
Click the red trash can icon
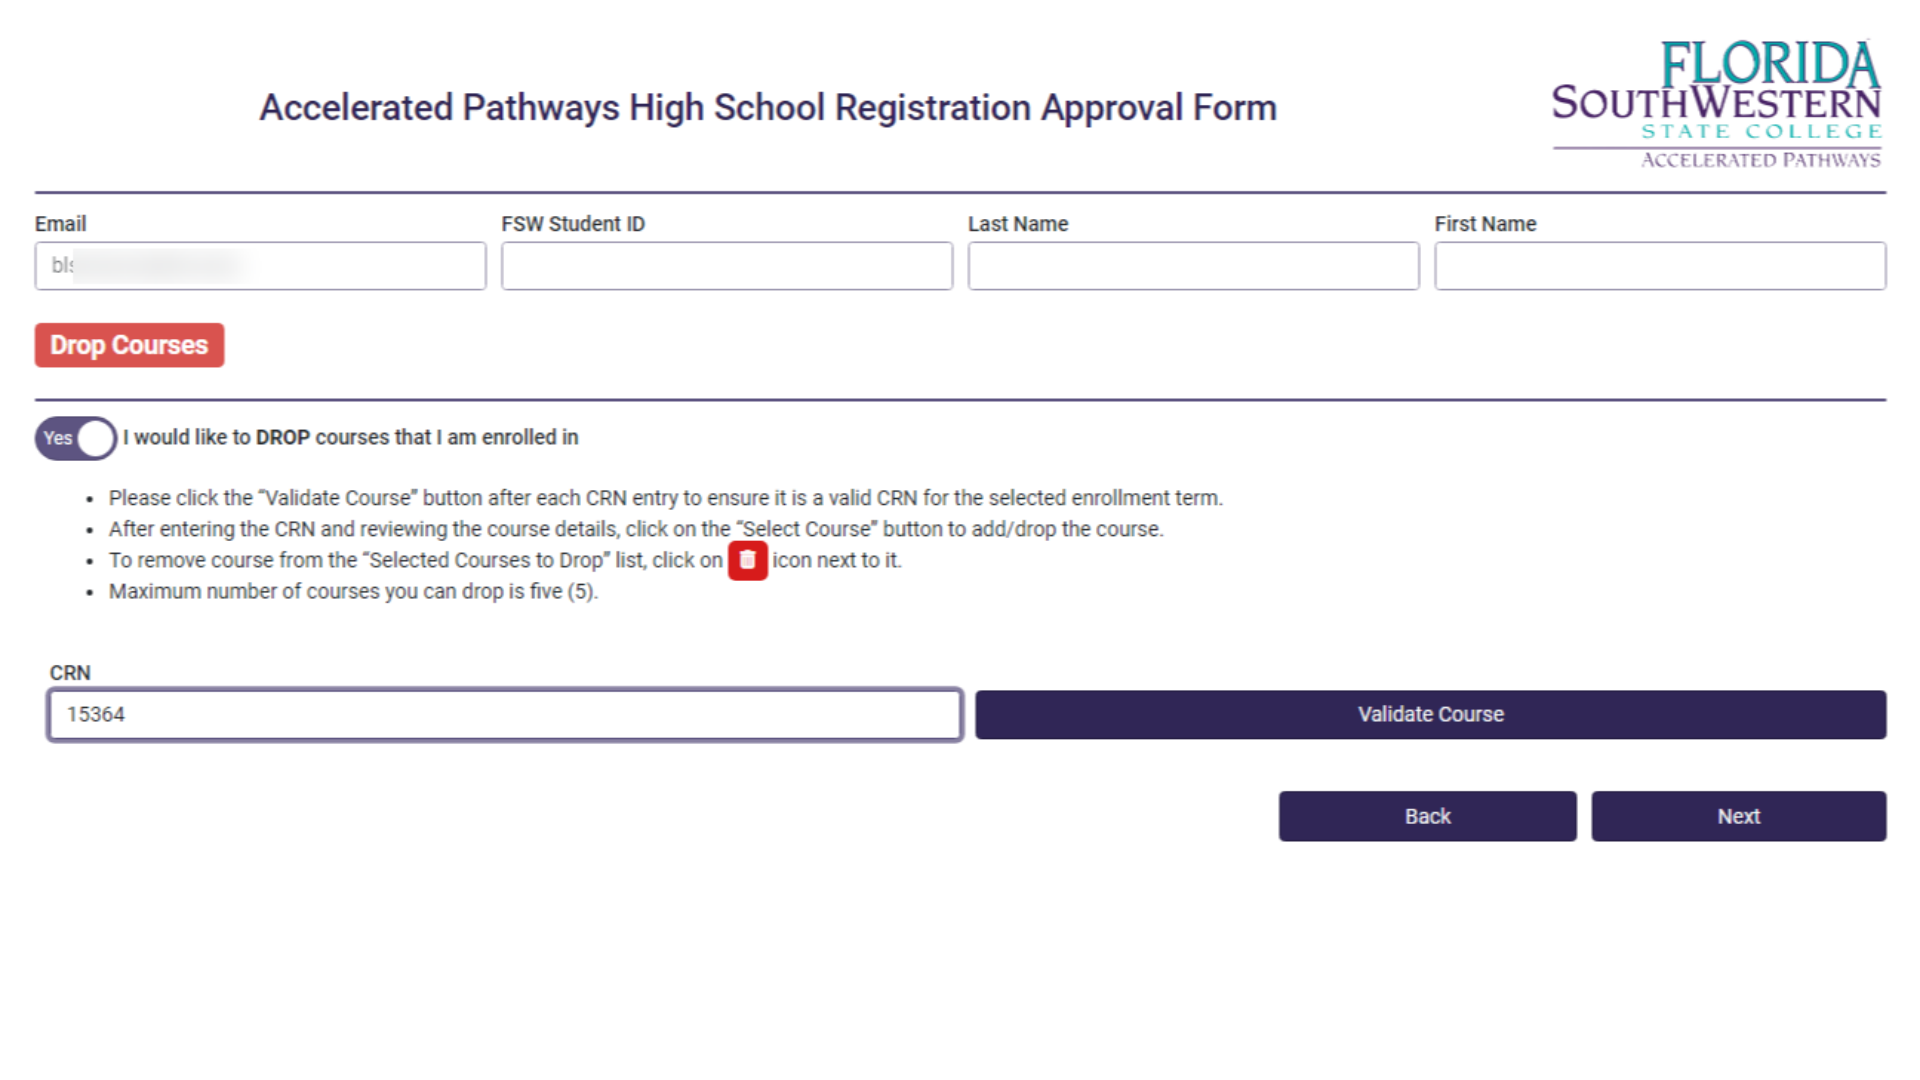click(747, 560)
